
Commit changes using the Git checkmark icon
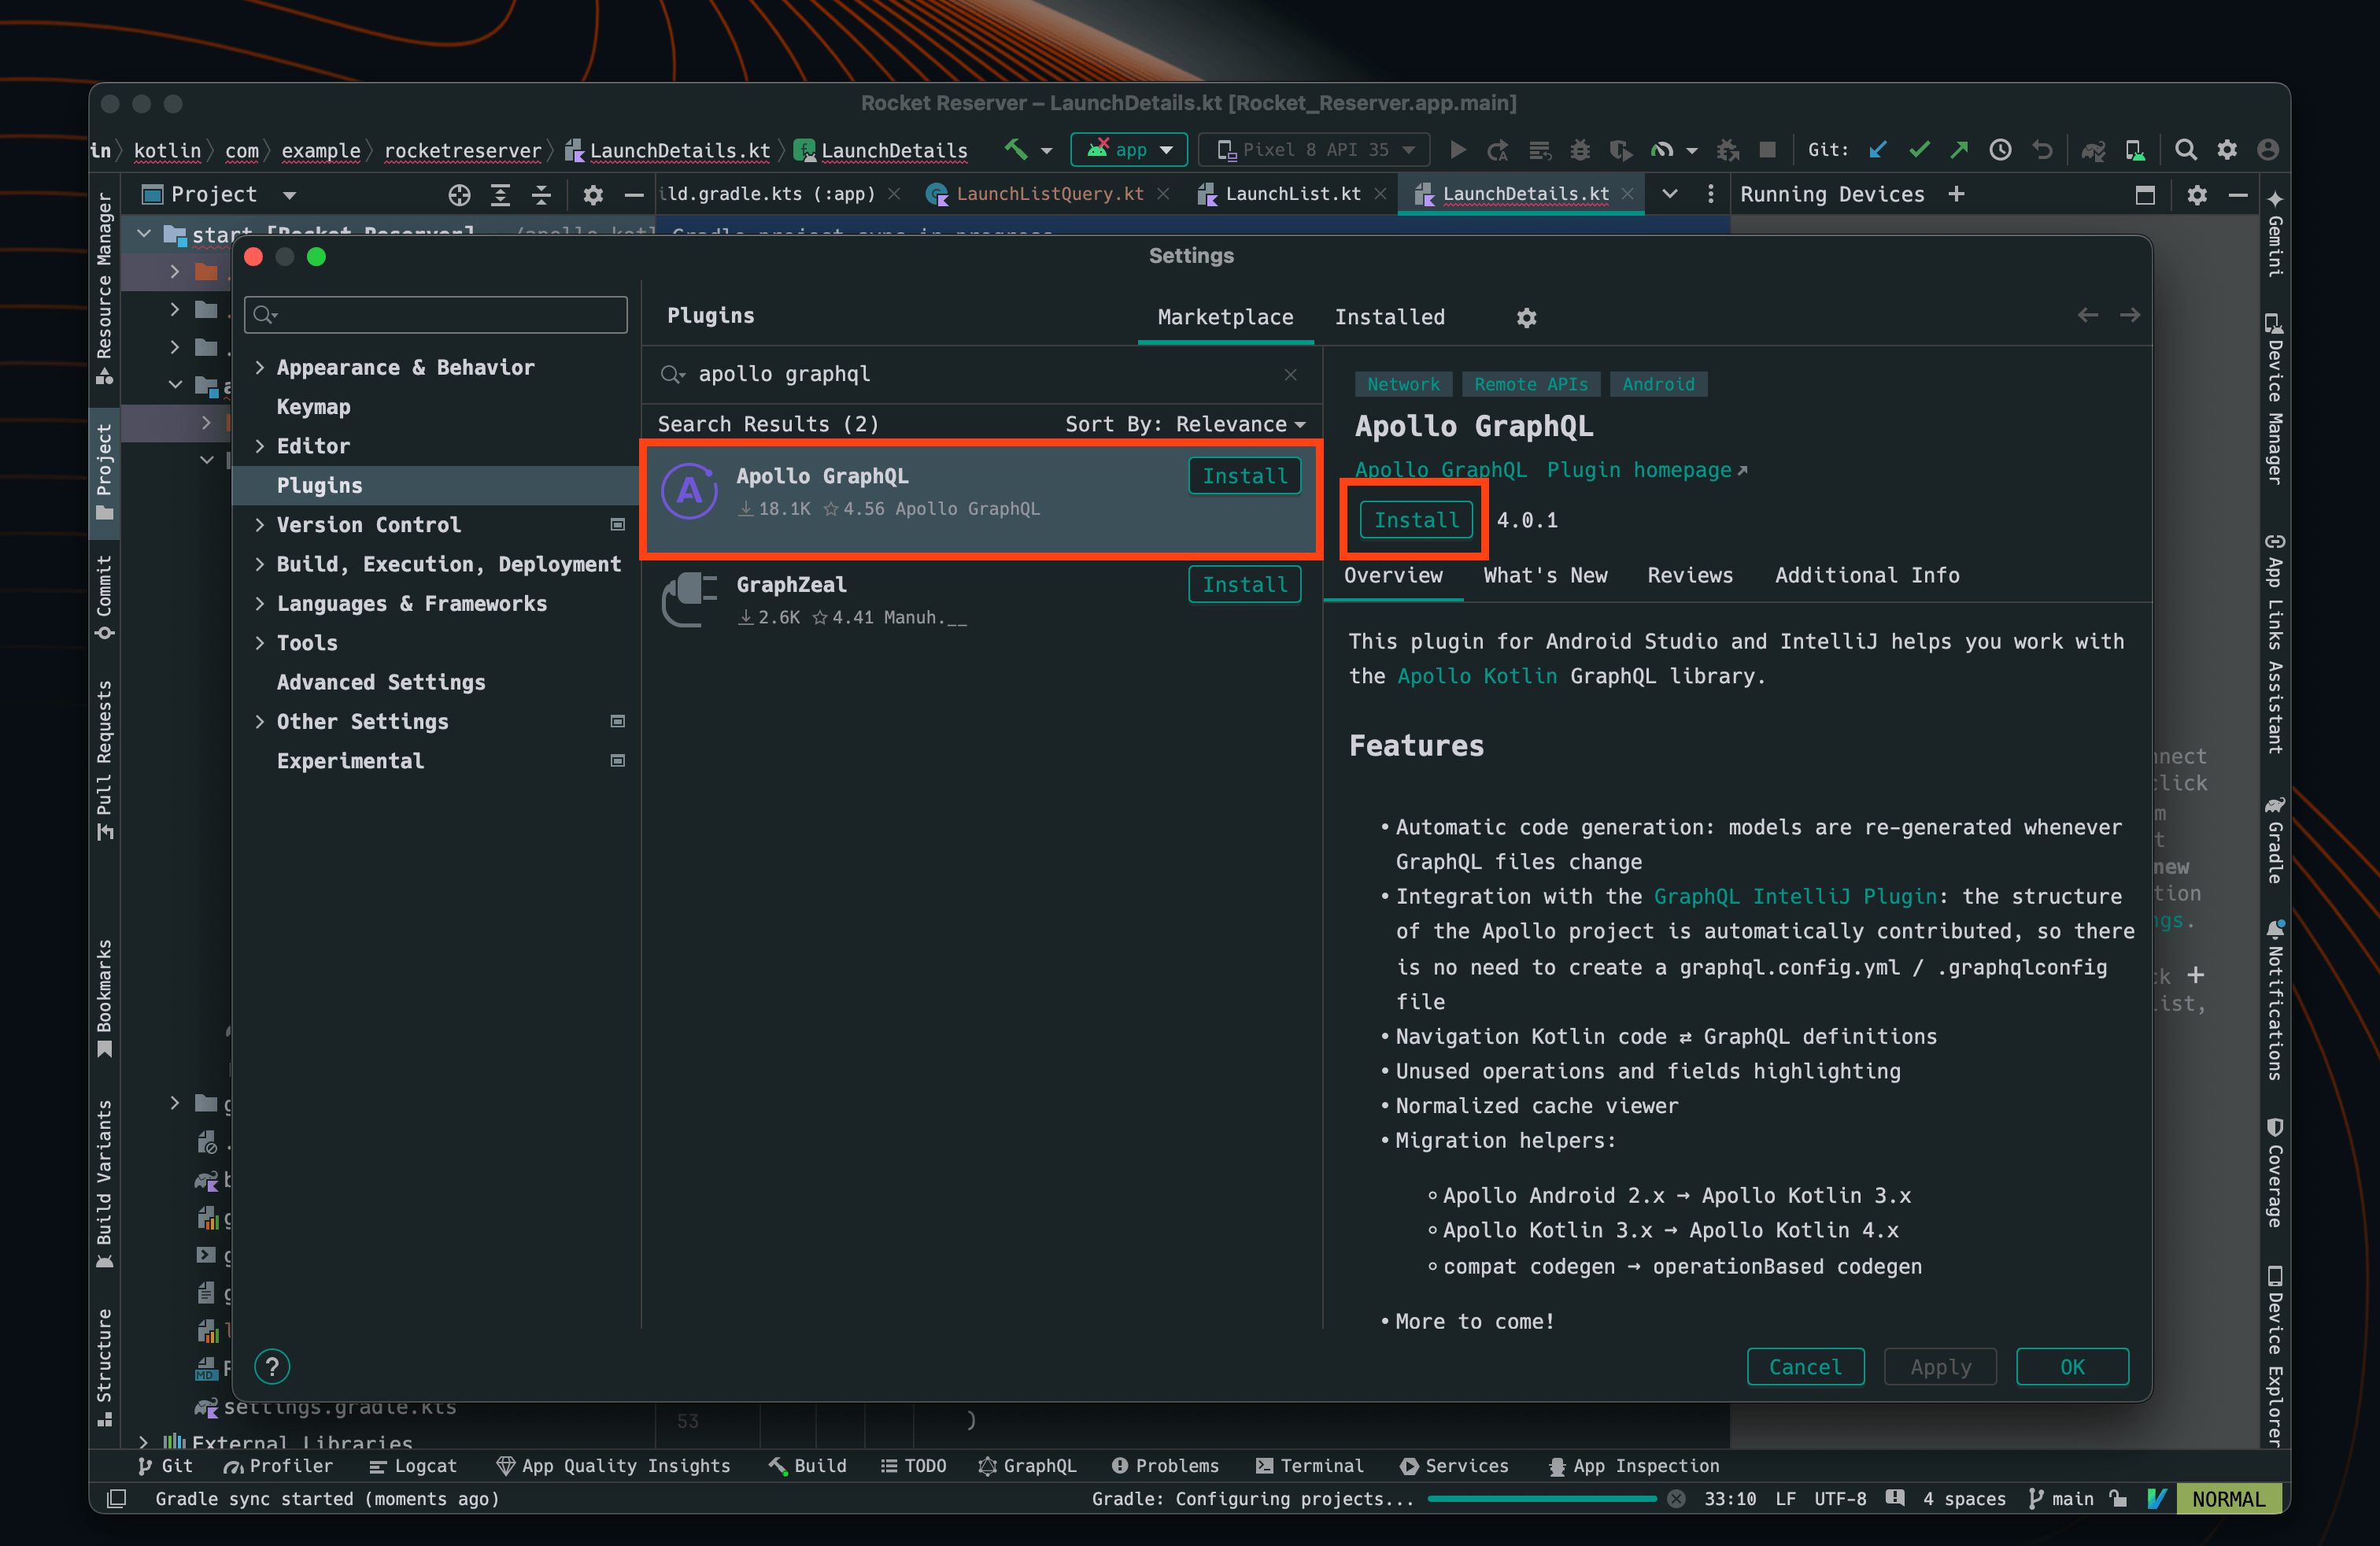pyautogui.click(x=1919, y=149)
